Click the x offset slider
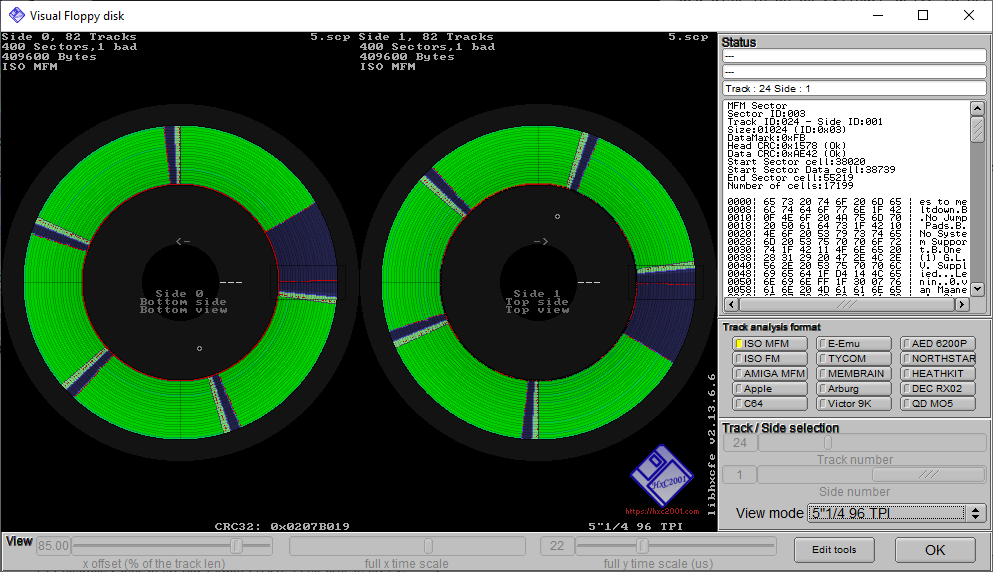 (x=172, y=545)
